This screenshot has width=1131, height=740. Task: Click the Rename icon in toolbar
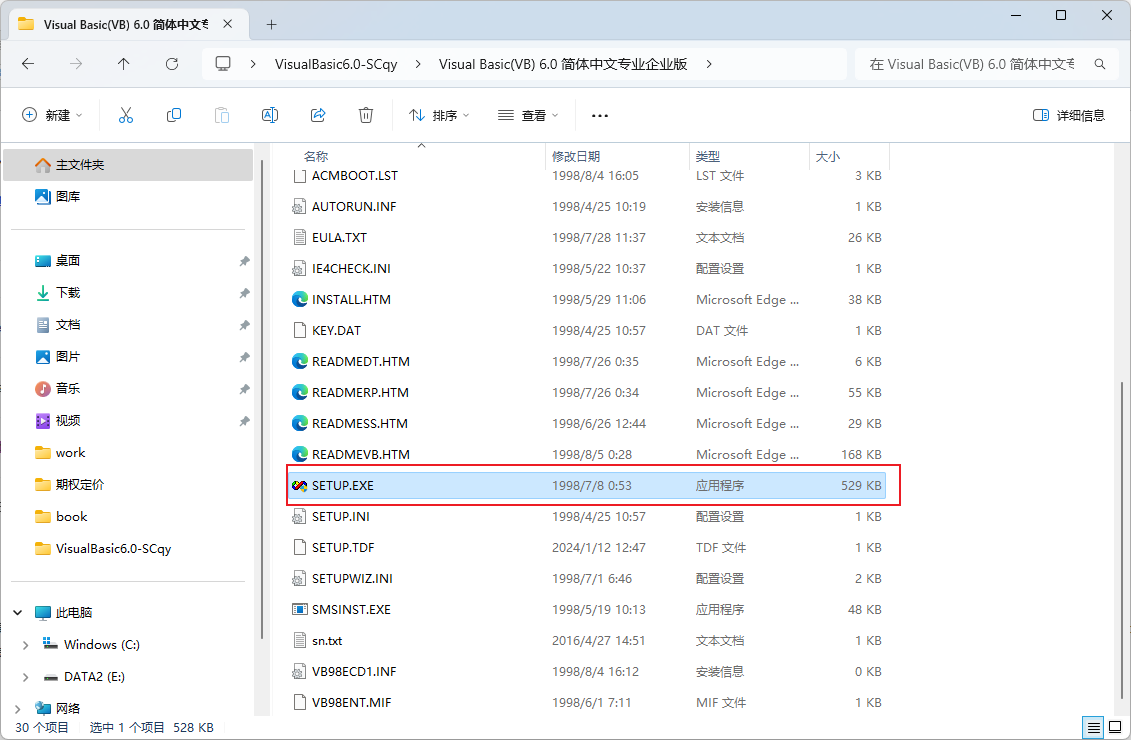270,115
